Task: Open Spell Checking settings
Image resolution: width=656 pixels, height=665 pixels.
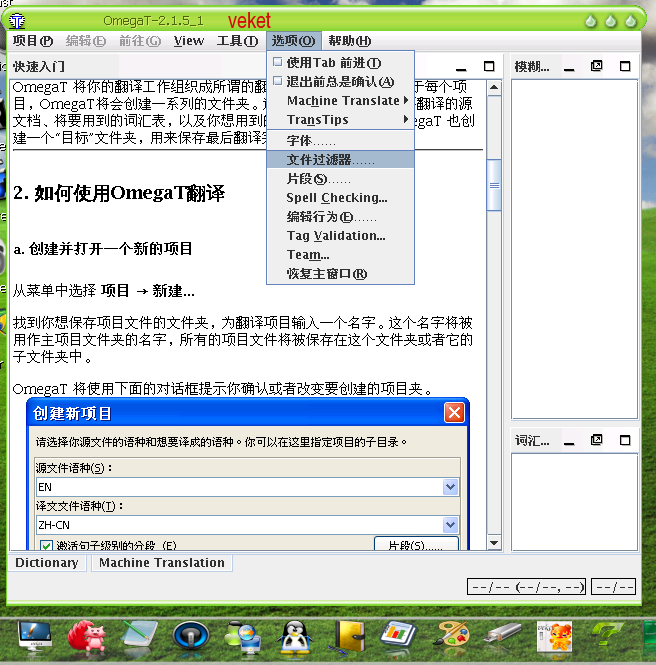Action: [341, 198]
